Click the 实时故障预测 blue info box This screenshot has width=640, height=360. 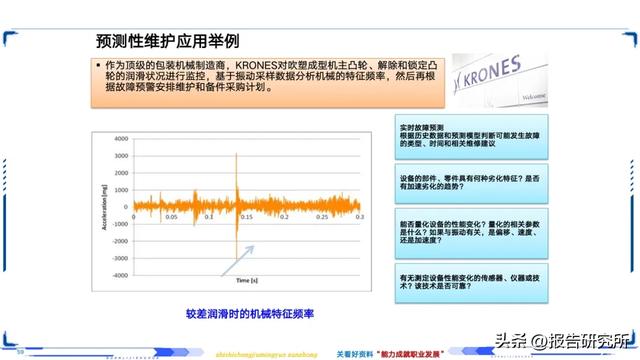pyautogui.click(x=471, y=137)
